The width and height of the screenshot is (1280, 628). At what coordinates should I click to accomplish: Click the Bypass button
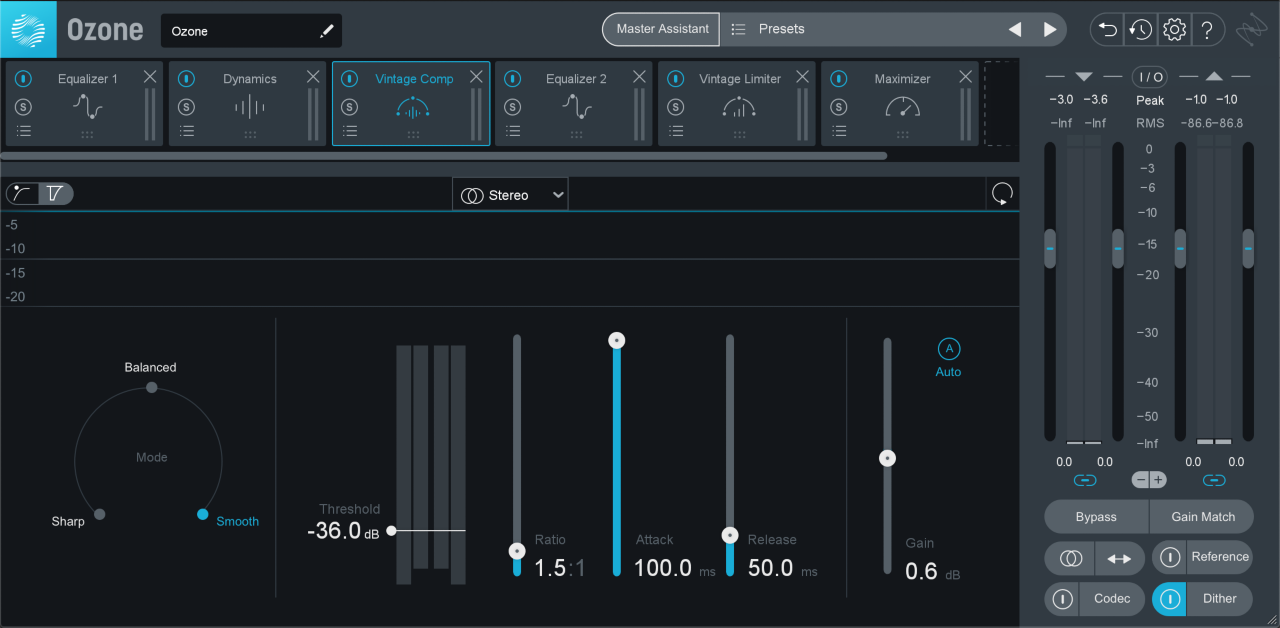point(1096,517)
